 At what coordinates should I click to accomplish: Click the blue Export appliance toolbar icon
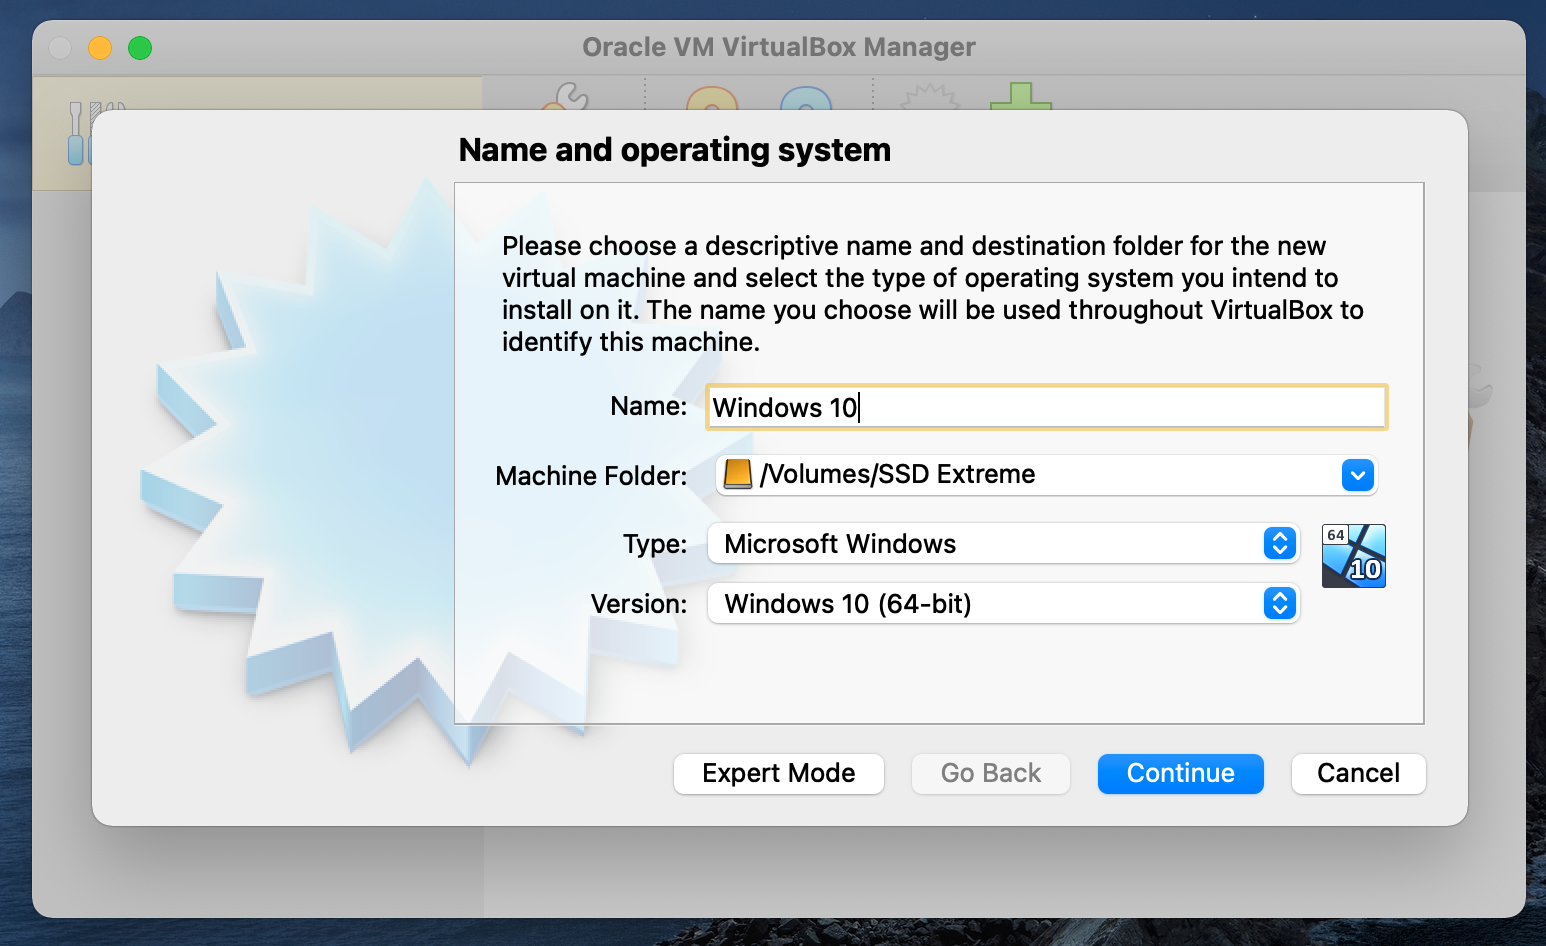click(x=805, y=105)
